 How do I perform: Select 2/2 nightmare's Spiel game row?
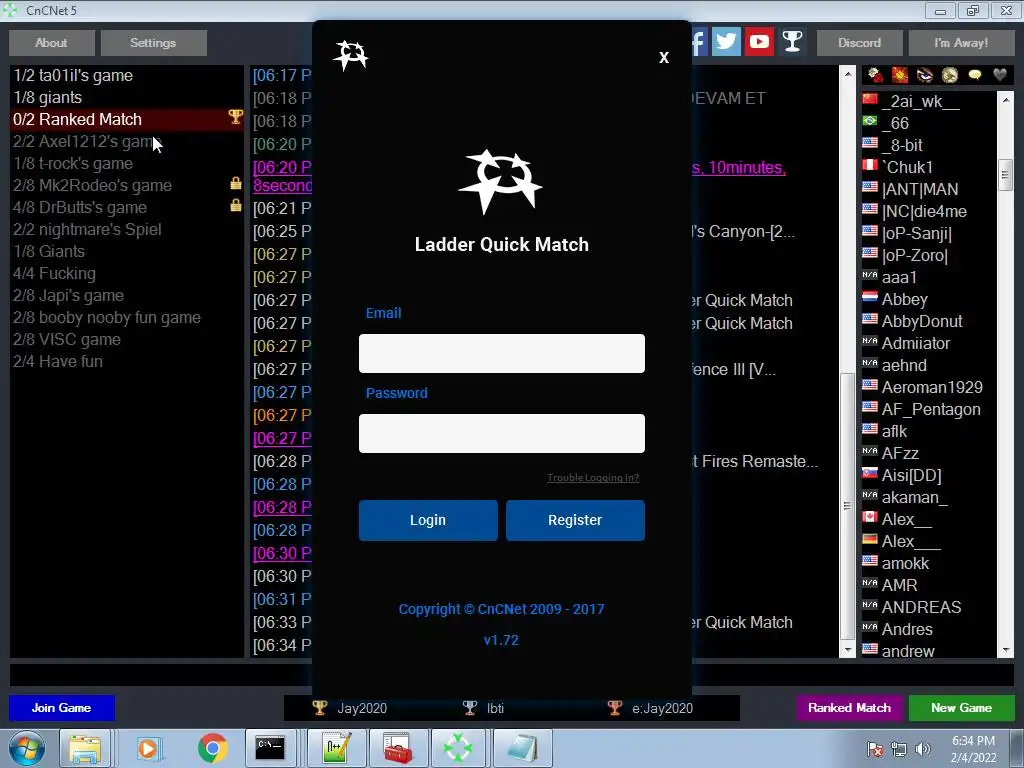[127, 229]
